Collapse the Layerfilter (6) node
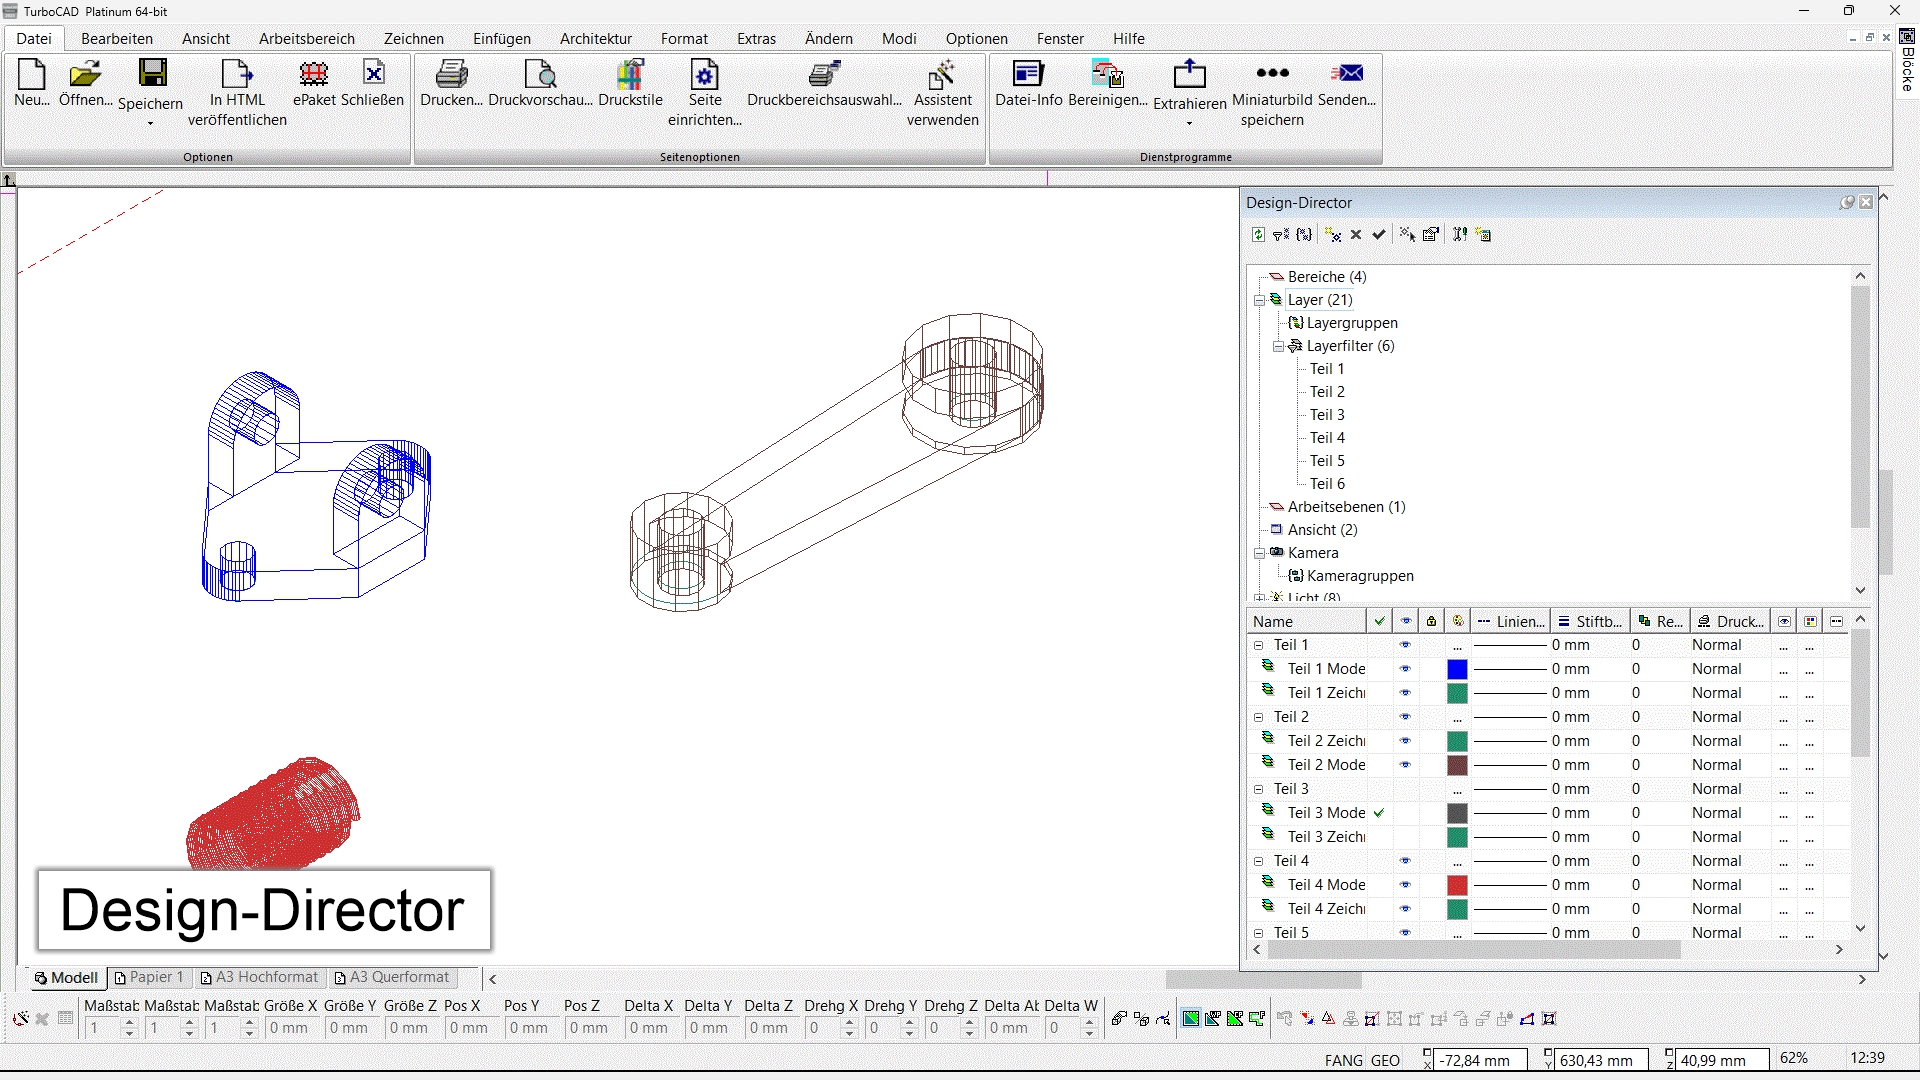 1278,346
